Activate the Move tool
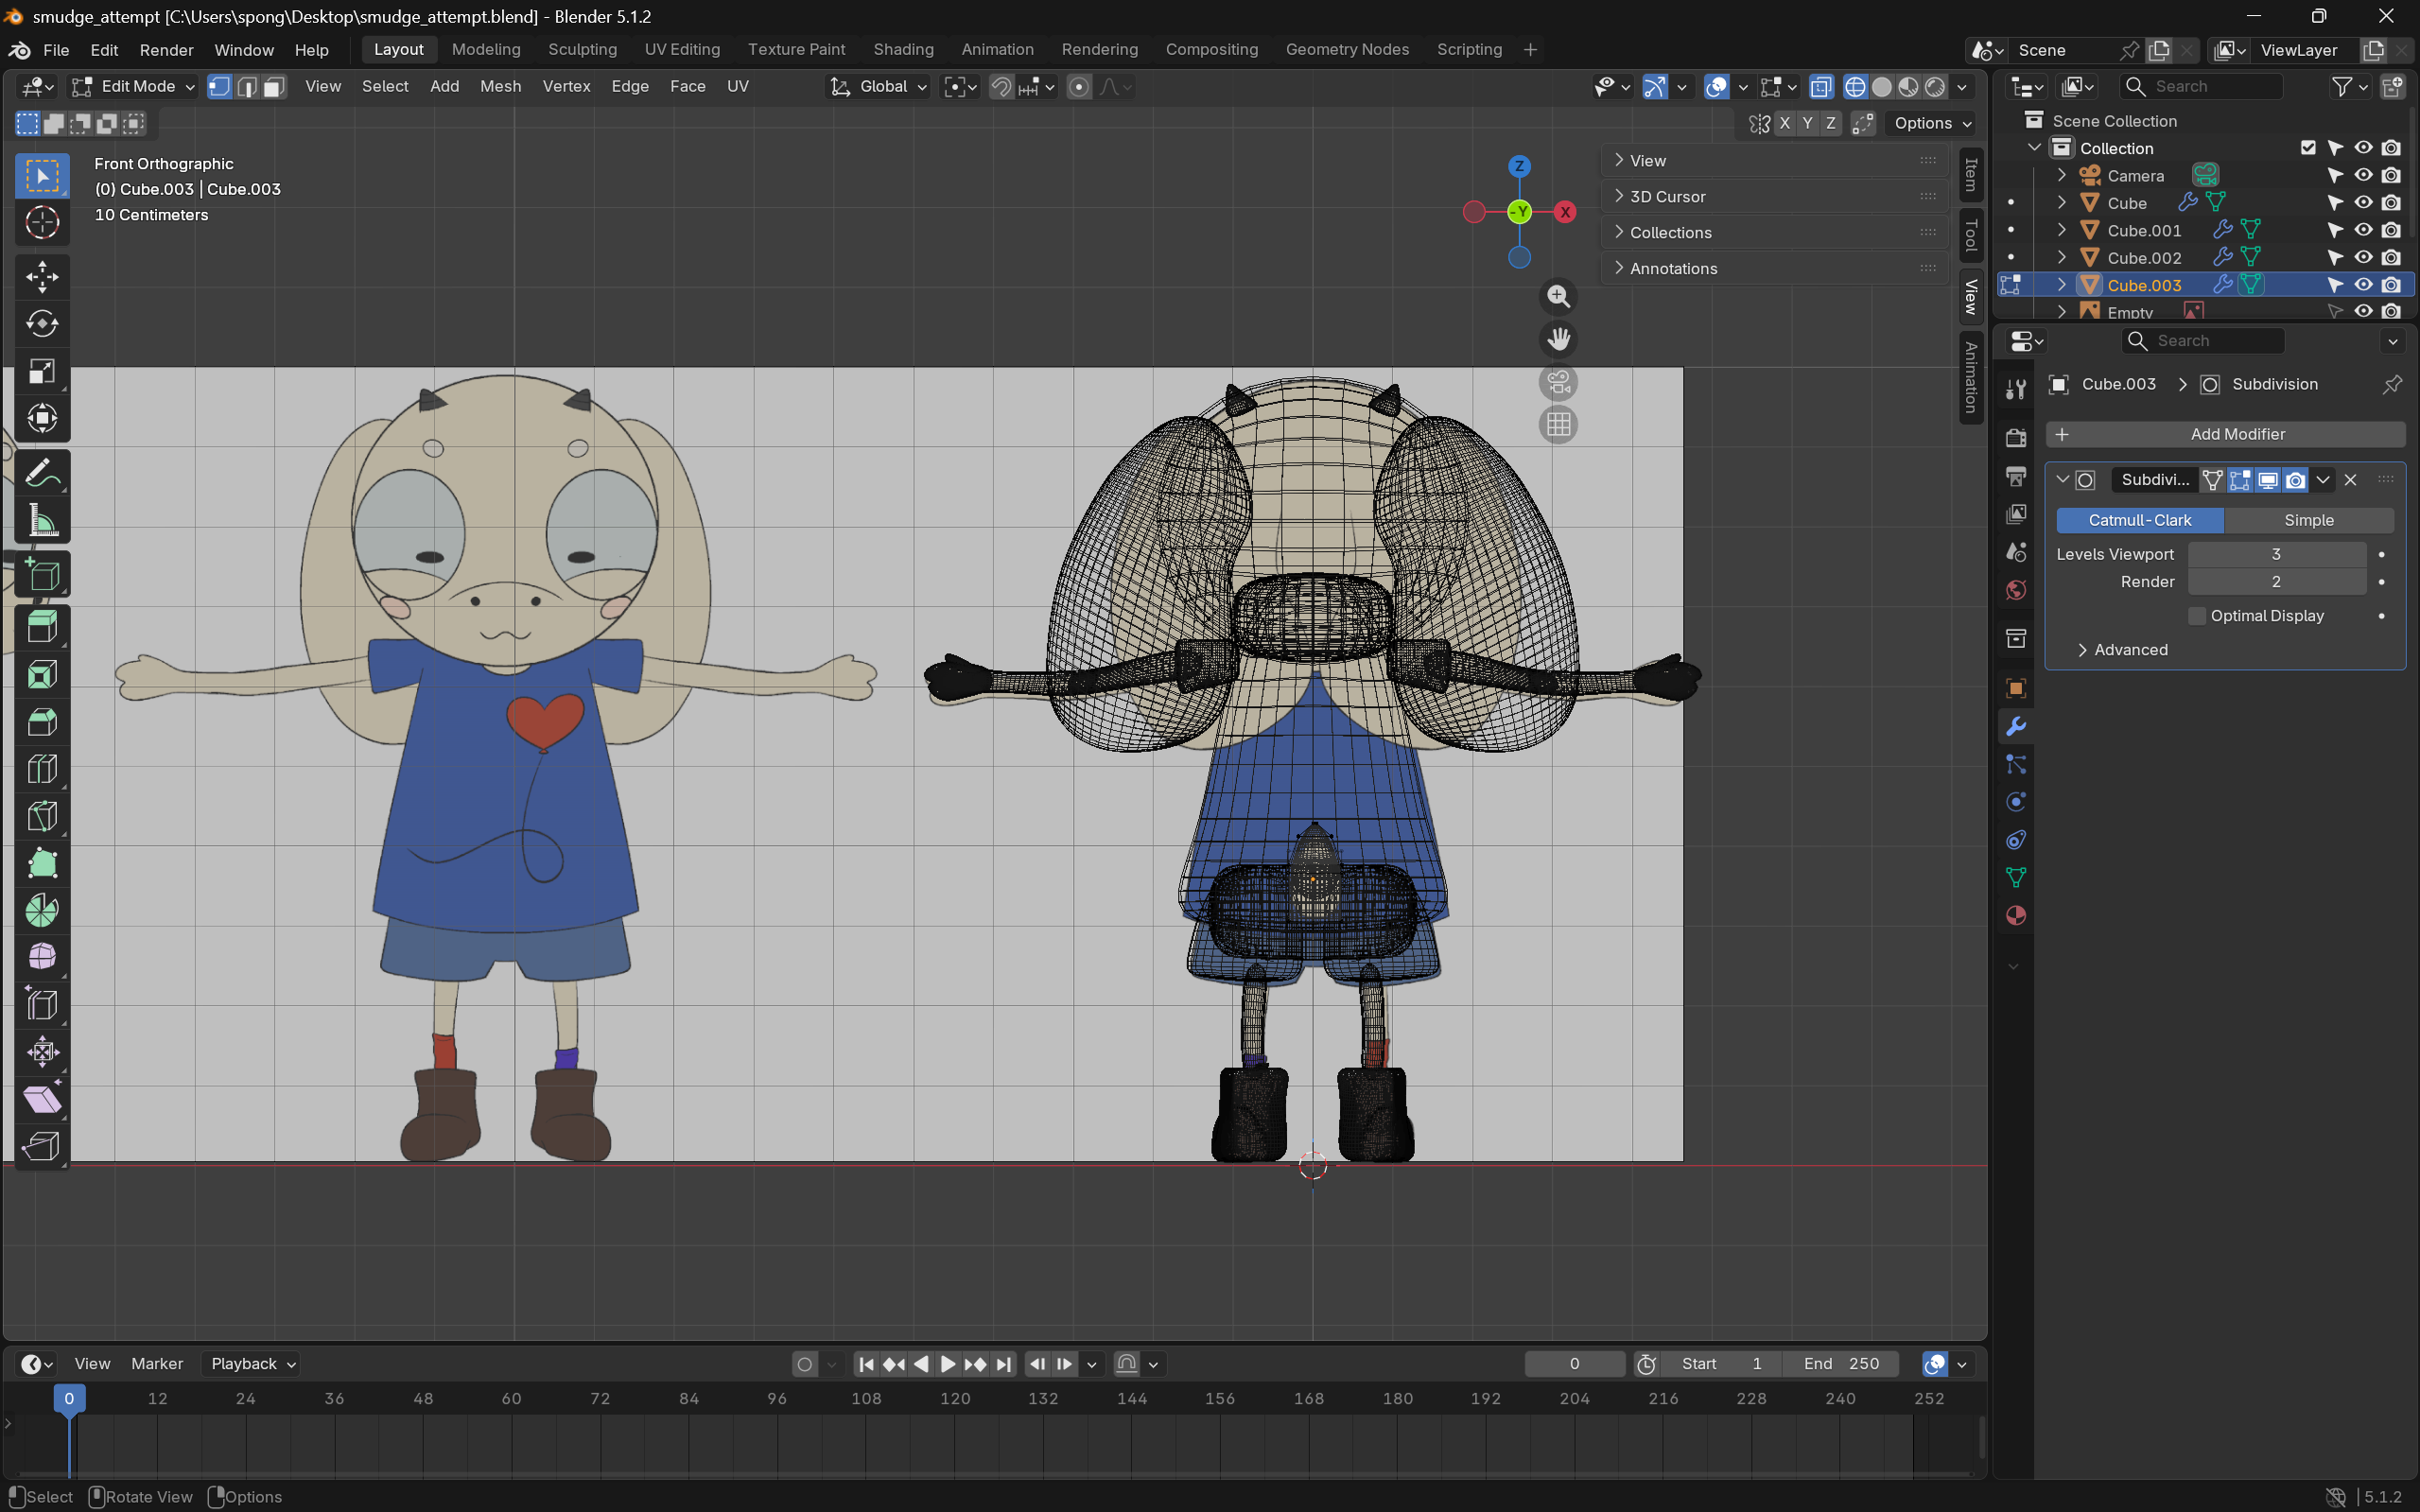Viewport: 2420px width, 1512px height. pyautogui.click(x=42, y=277)
